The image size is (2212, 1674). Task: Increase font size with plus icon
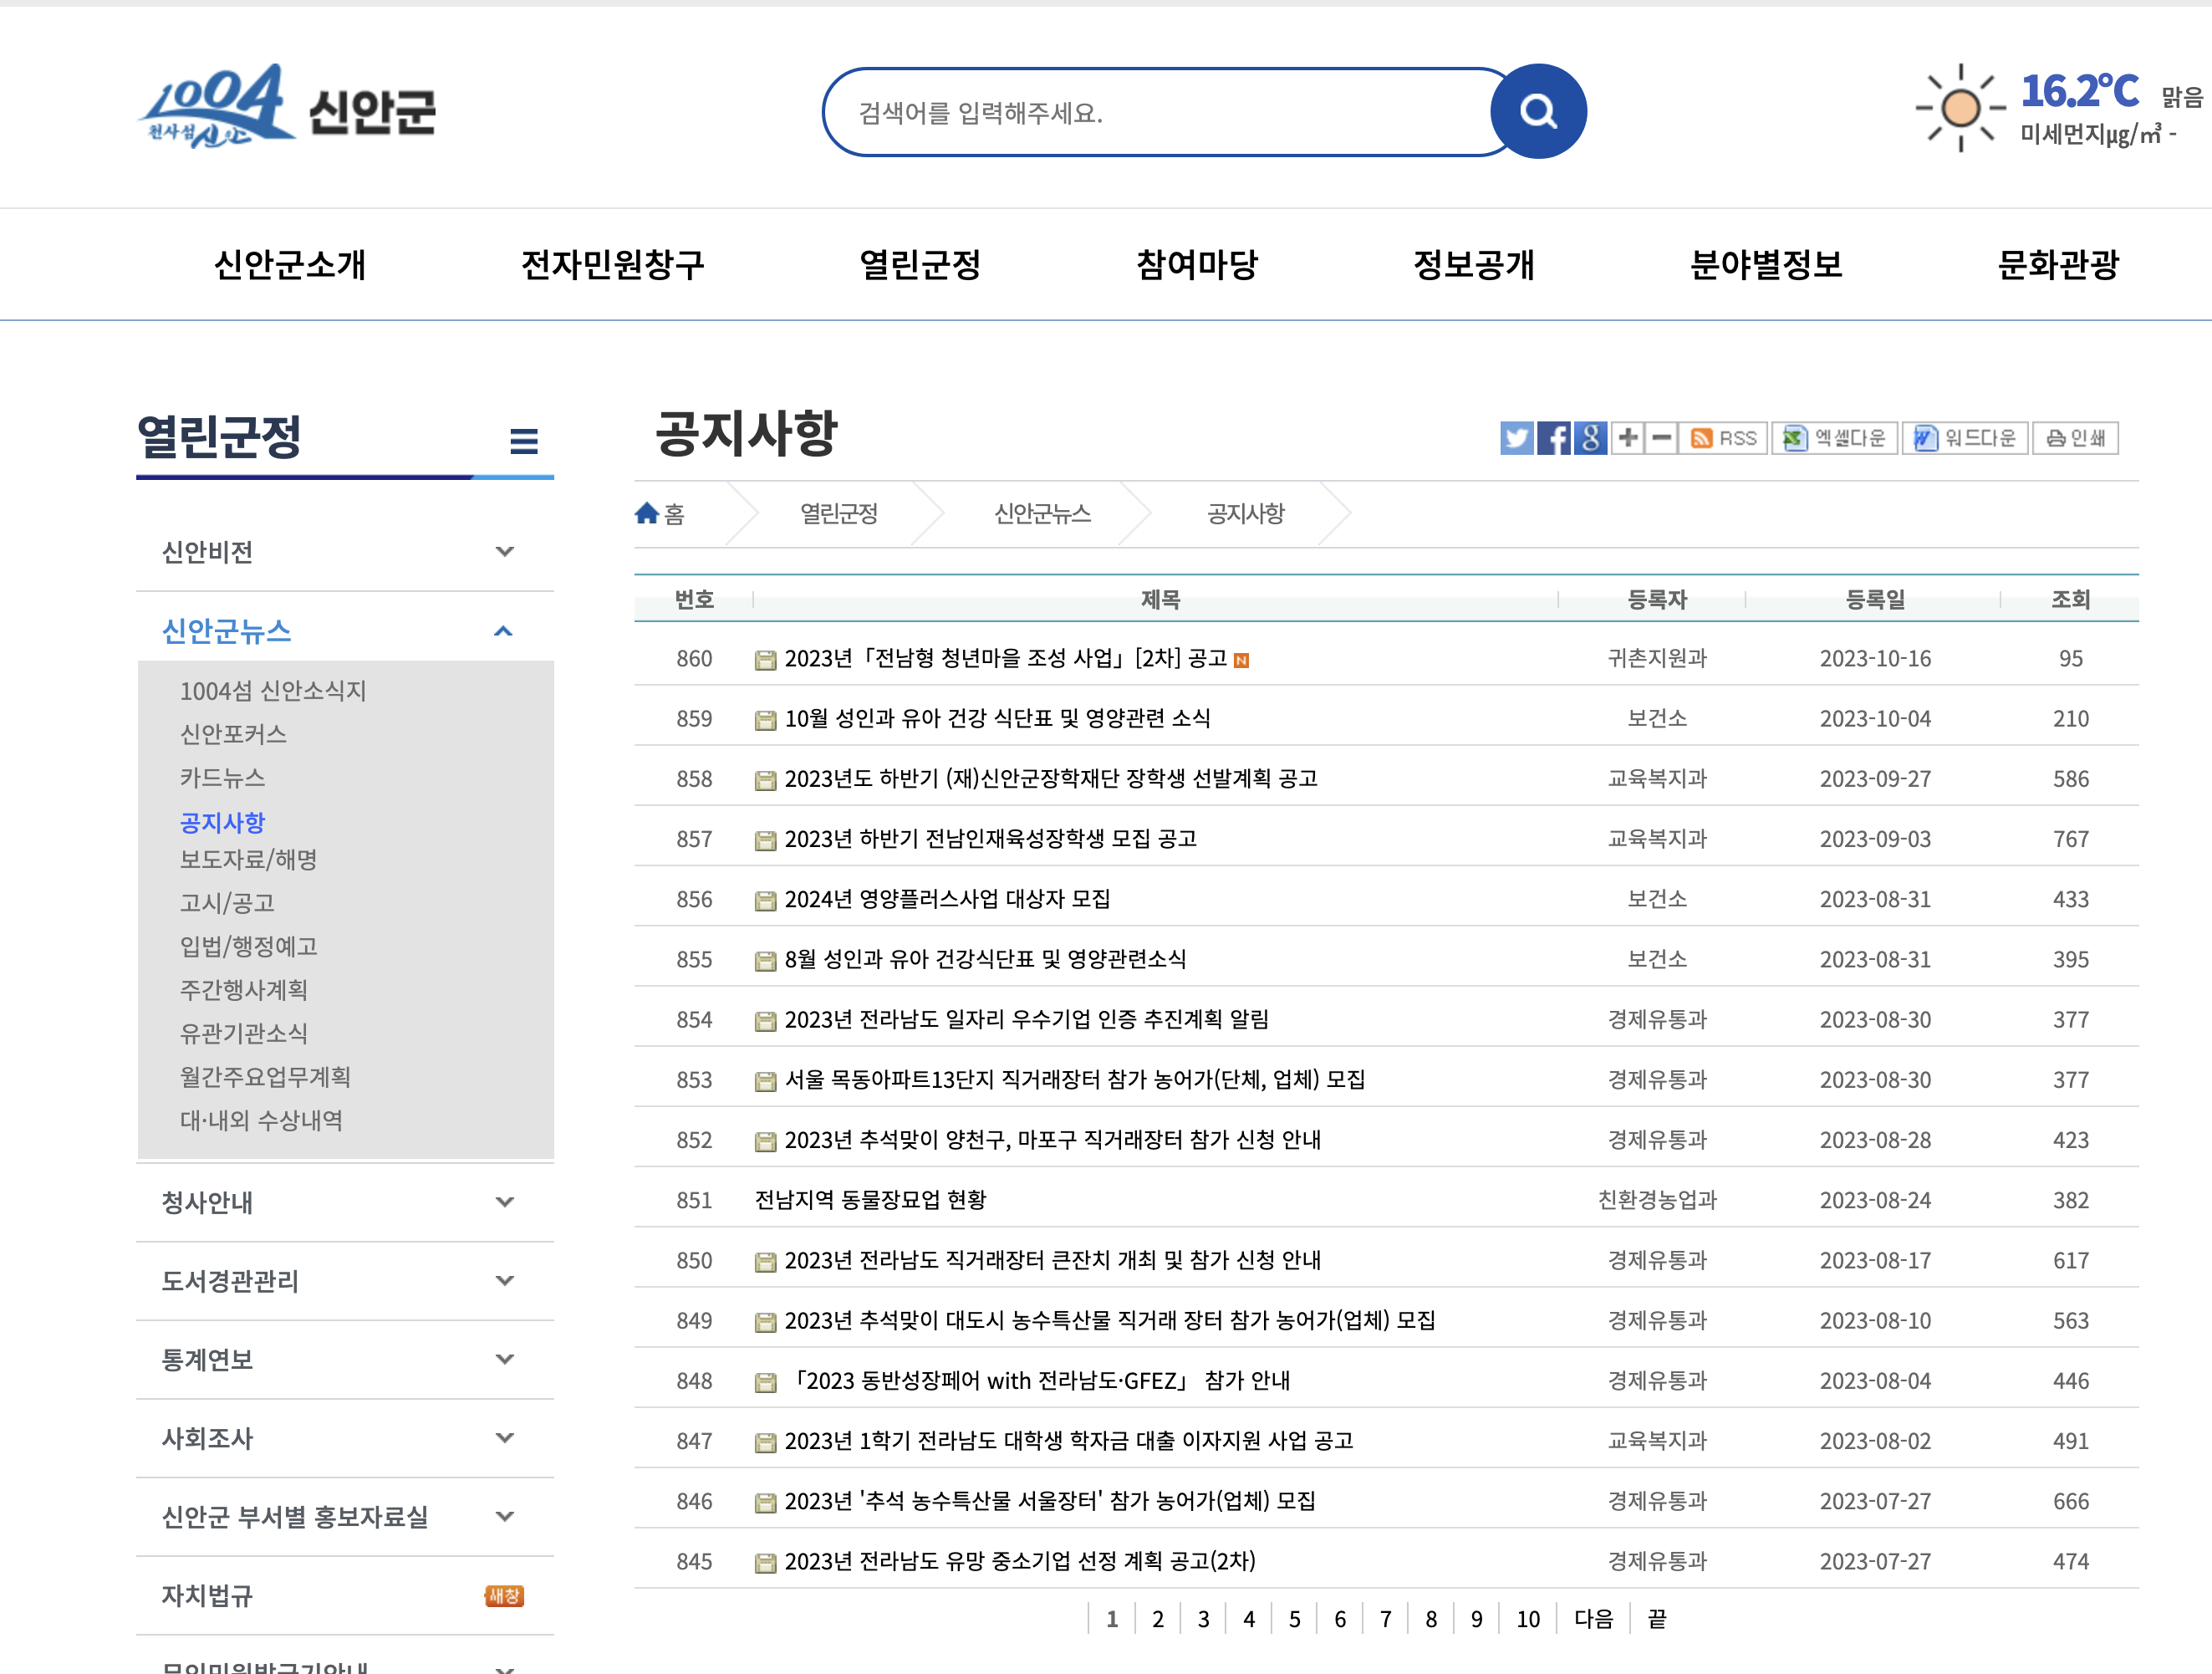point(1628,438)
